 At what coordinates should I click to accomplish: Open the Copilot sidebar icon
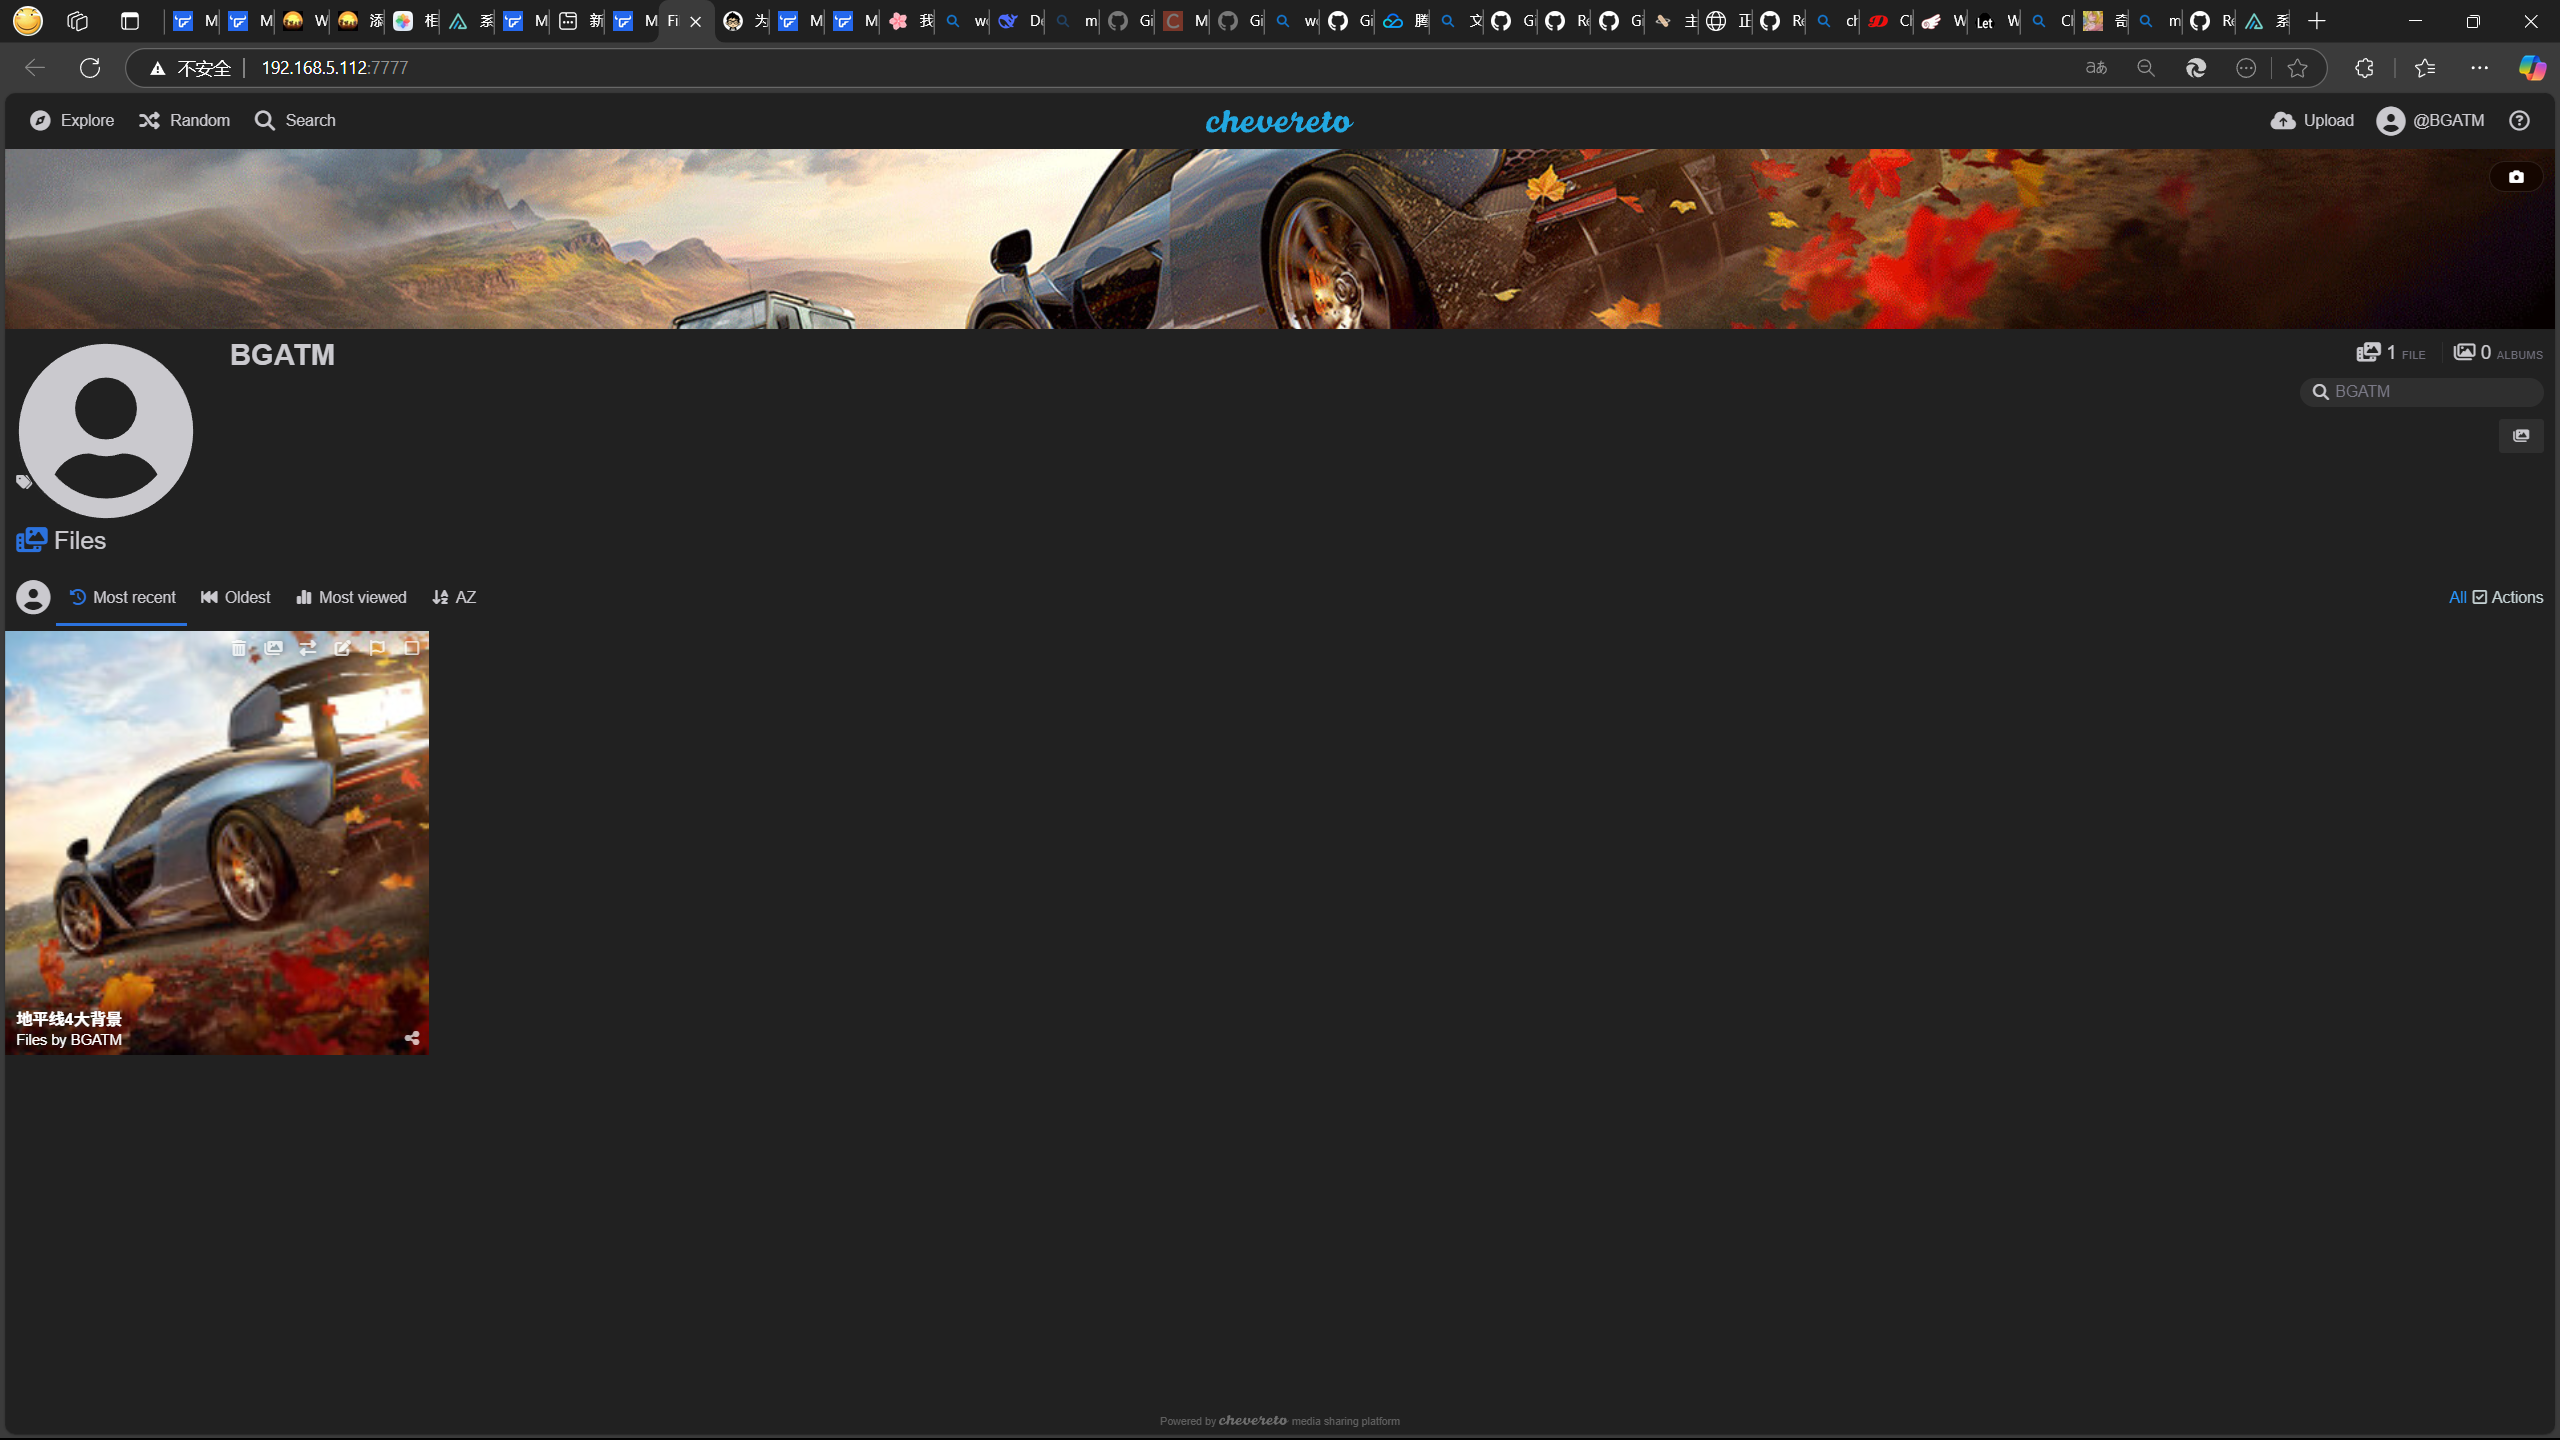pos(2532,68)
